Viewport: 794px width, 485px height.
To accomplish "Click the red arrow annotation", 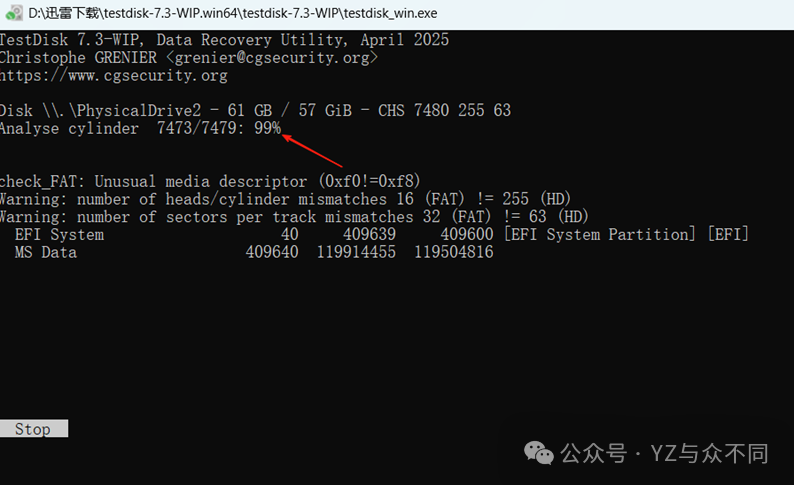I will (314, 150).
